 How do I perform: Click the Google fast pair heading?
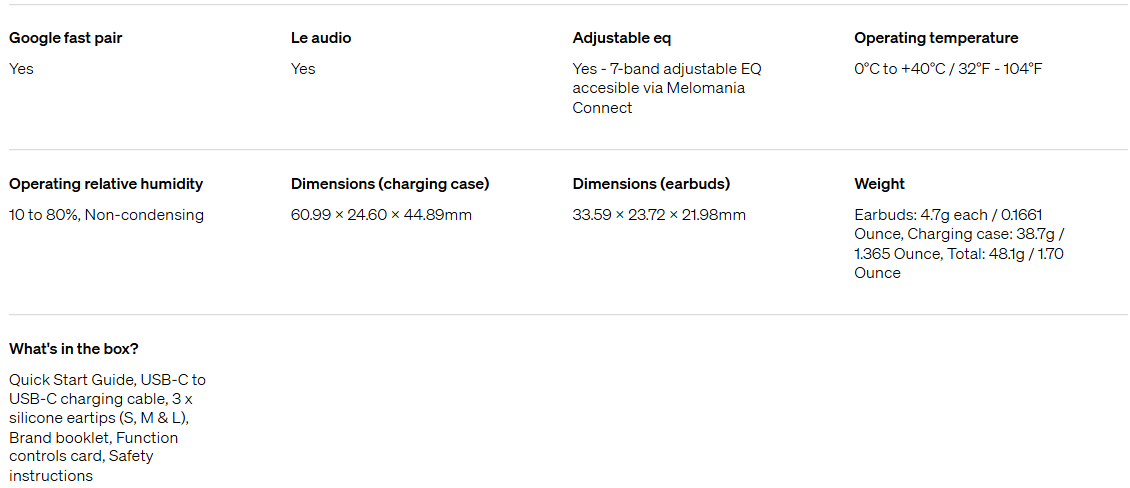tap(66, 38)
